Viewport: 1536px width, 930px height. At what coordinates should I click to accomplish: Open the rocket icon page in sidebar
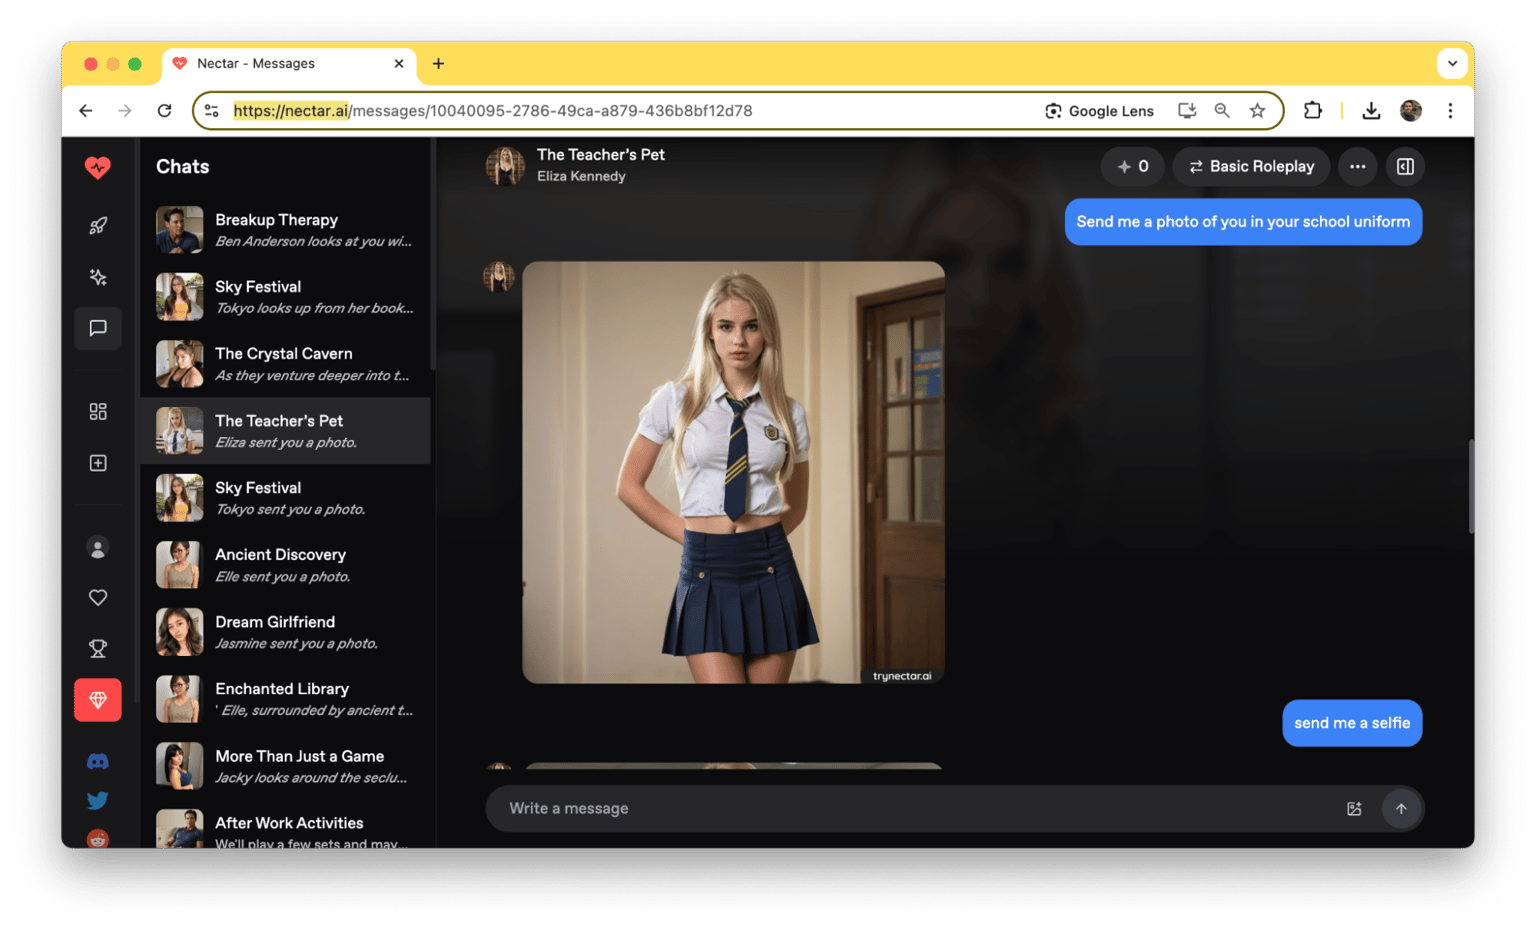(x=98, y=226)
